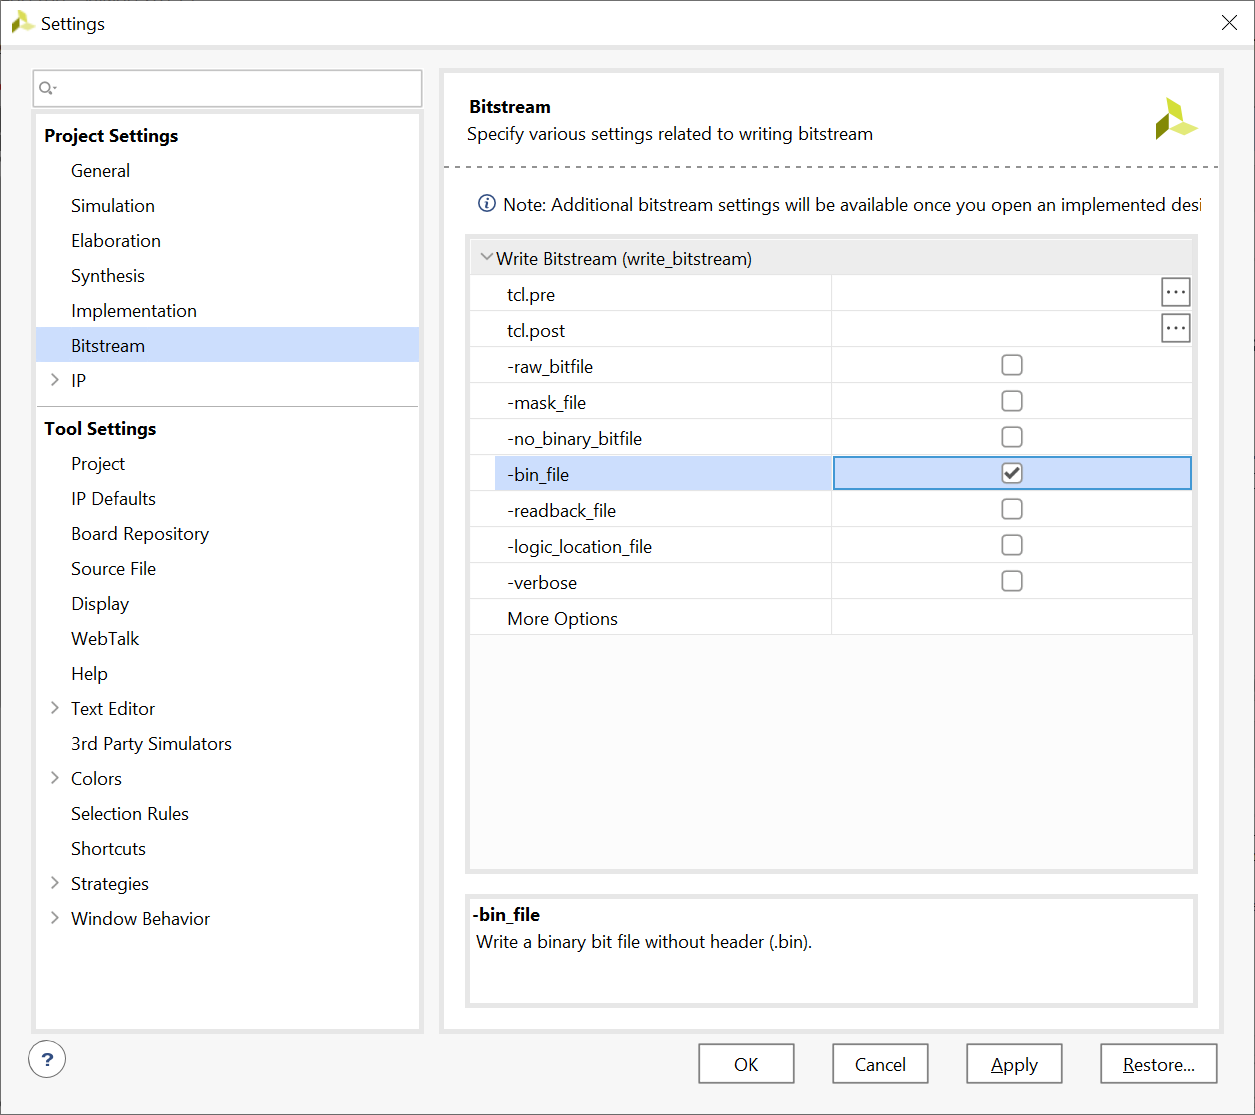Image resolution: width=1255 pixels, height=1115 pixels.
Task: Tick the -no_binary_bitfile checkbox
Action: [1012, 437]
